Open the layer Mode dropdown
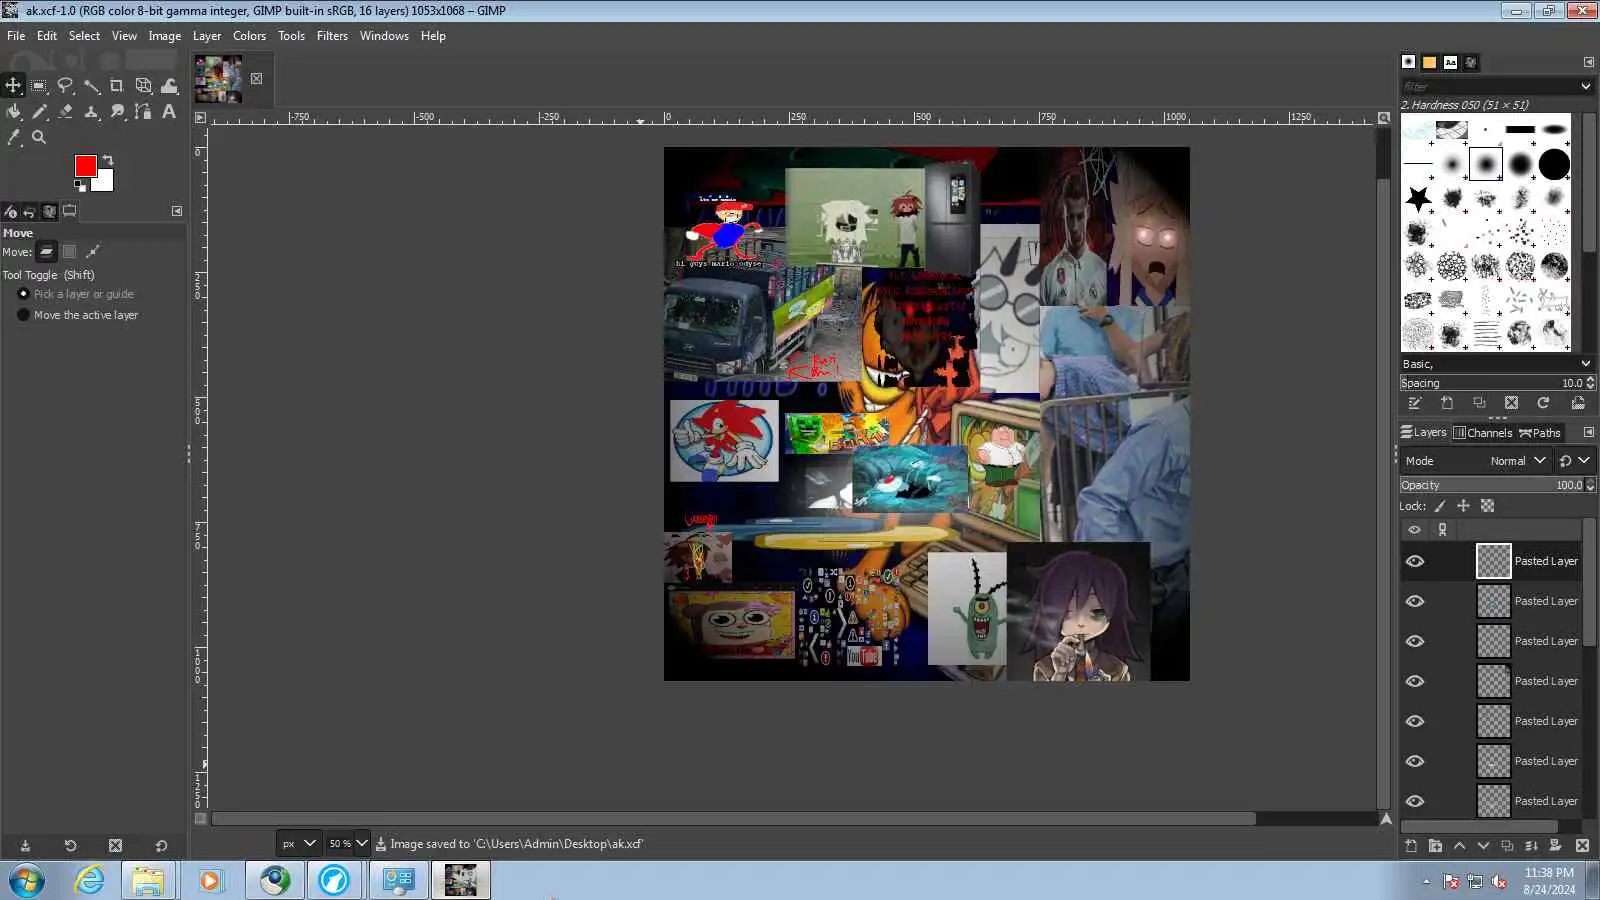Screen dimensions: 1600x900 click(1476, 461)
